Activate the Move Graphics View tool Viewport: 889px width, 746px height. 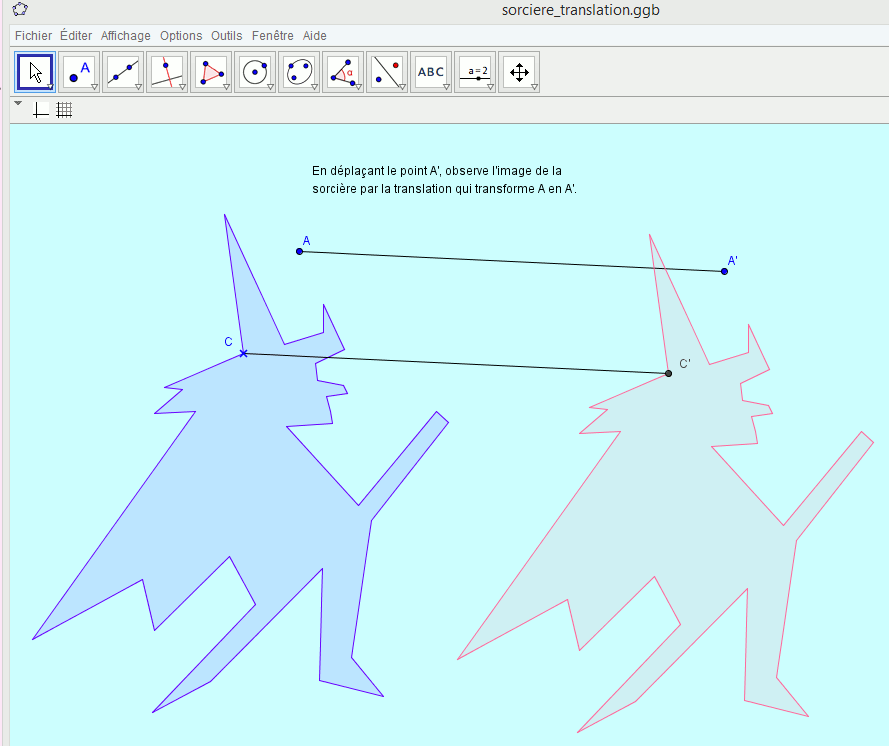point(518,71)
